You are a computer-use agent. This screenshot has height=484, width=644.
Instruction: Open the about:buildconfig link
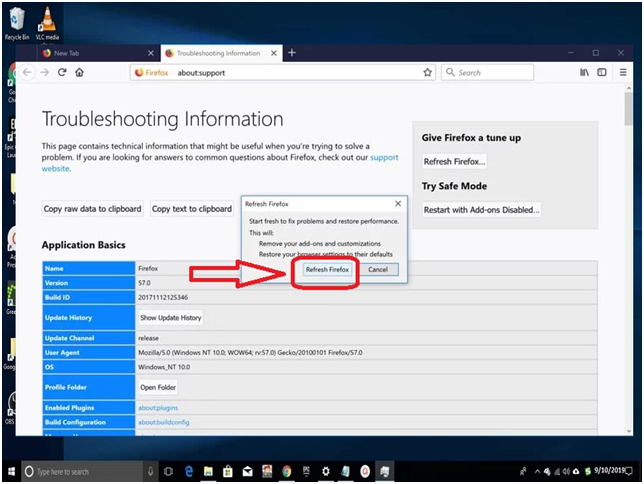[x=163, y=422]
